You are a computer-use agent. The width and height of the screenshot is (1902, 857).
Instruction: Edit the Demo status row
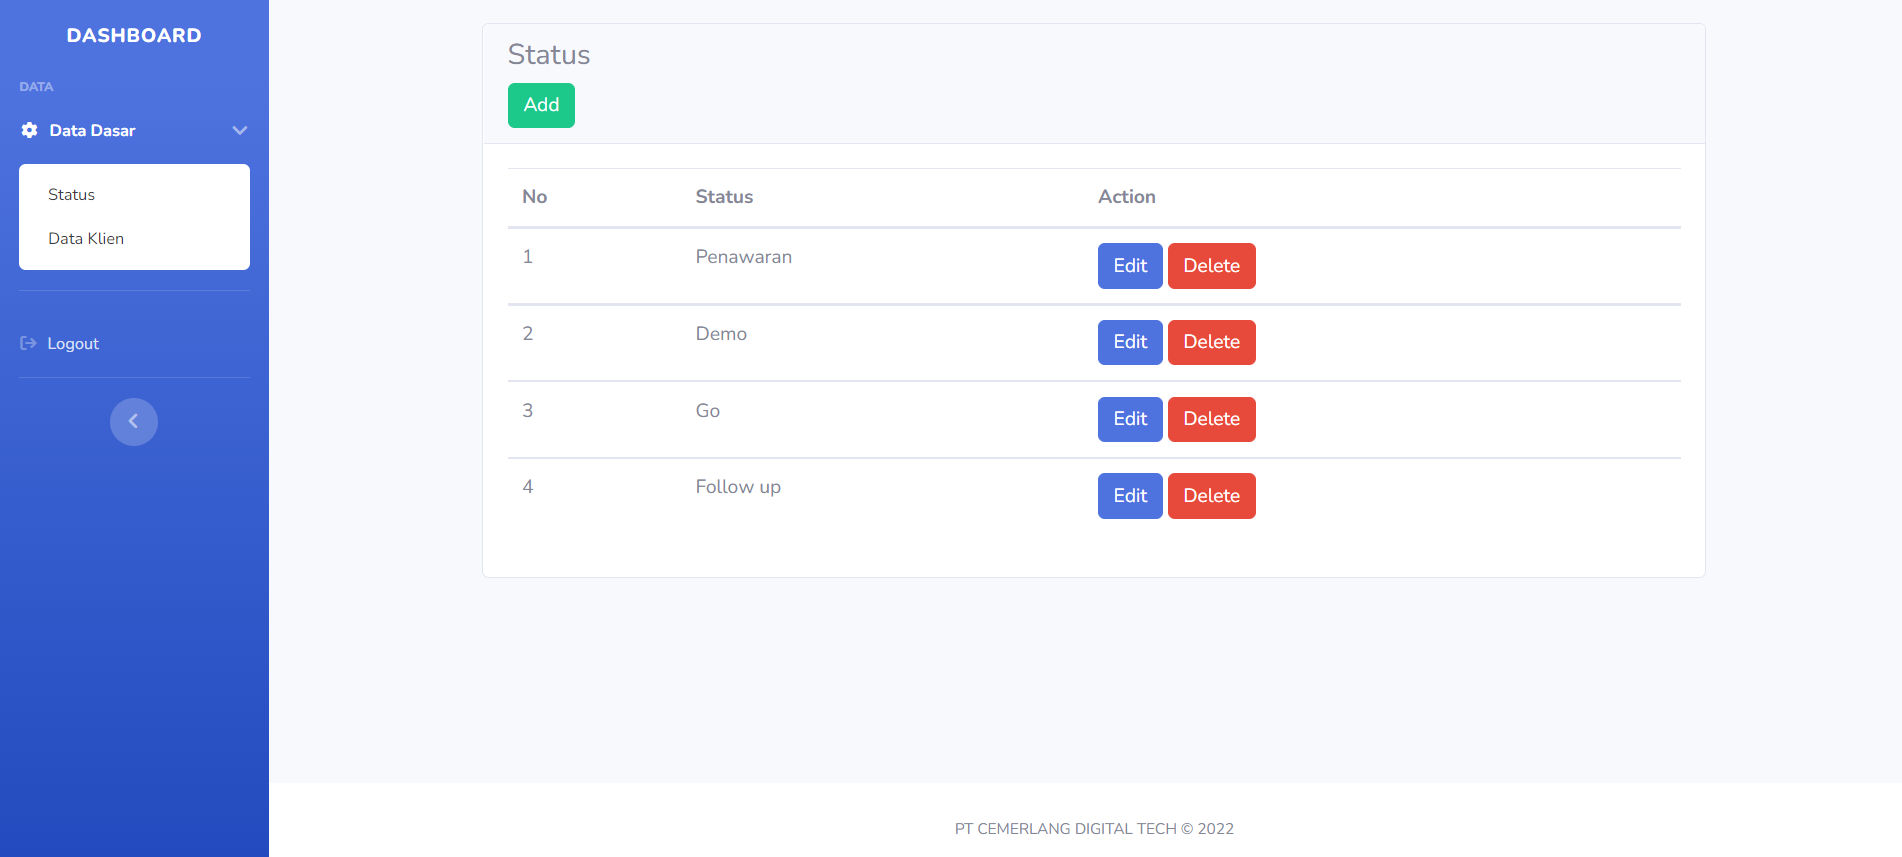coord(1130,342)
